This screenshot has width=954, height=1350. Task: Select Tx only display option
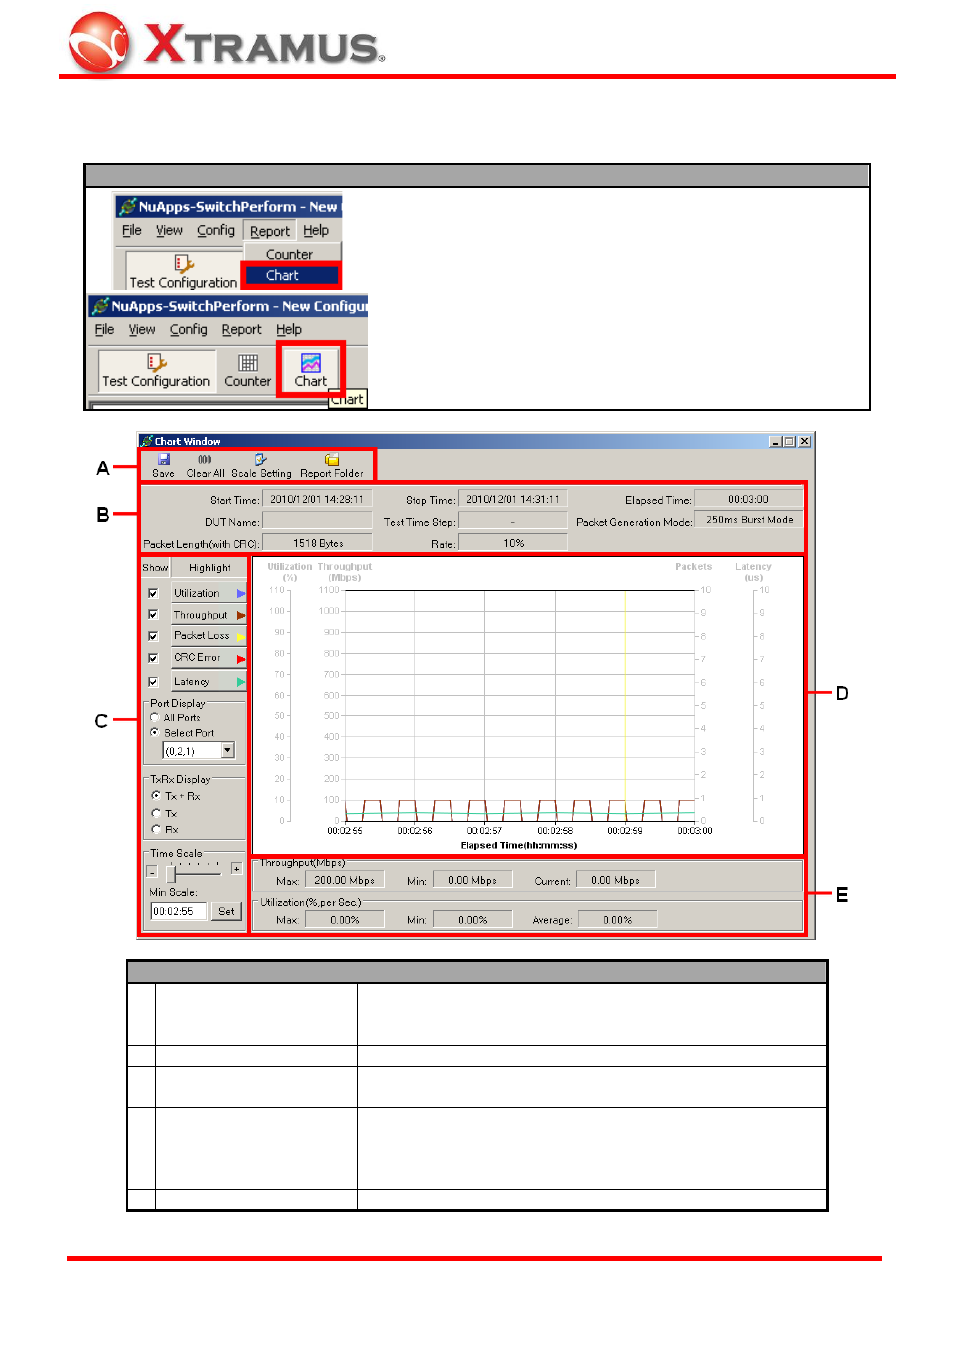point(156,813)
